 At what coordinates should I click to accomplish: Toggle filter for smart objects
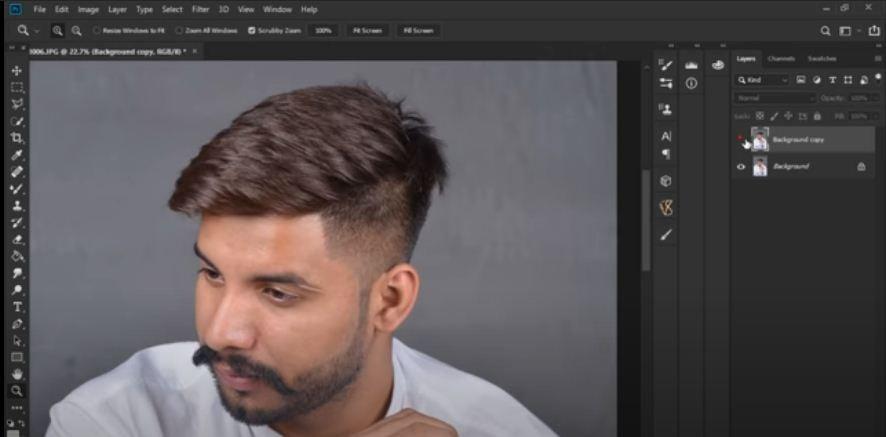click(864, 80)
